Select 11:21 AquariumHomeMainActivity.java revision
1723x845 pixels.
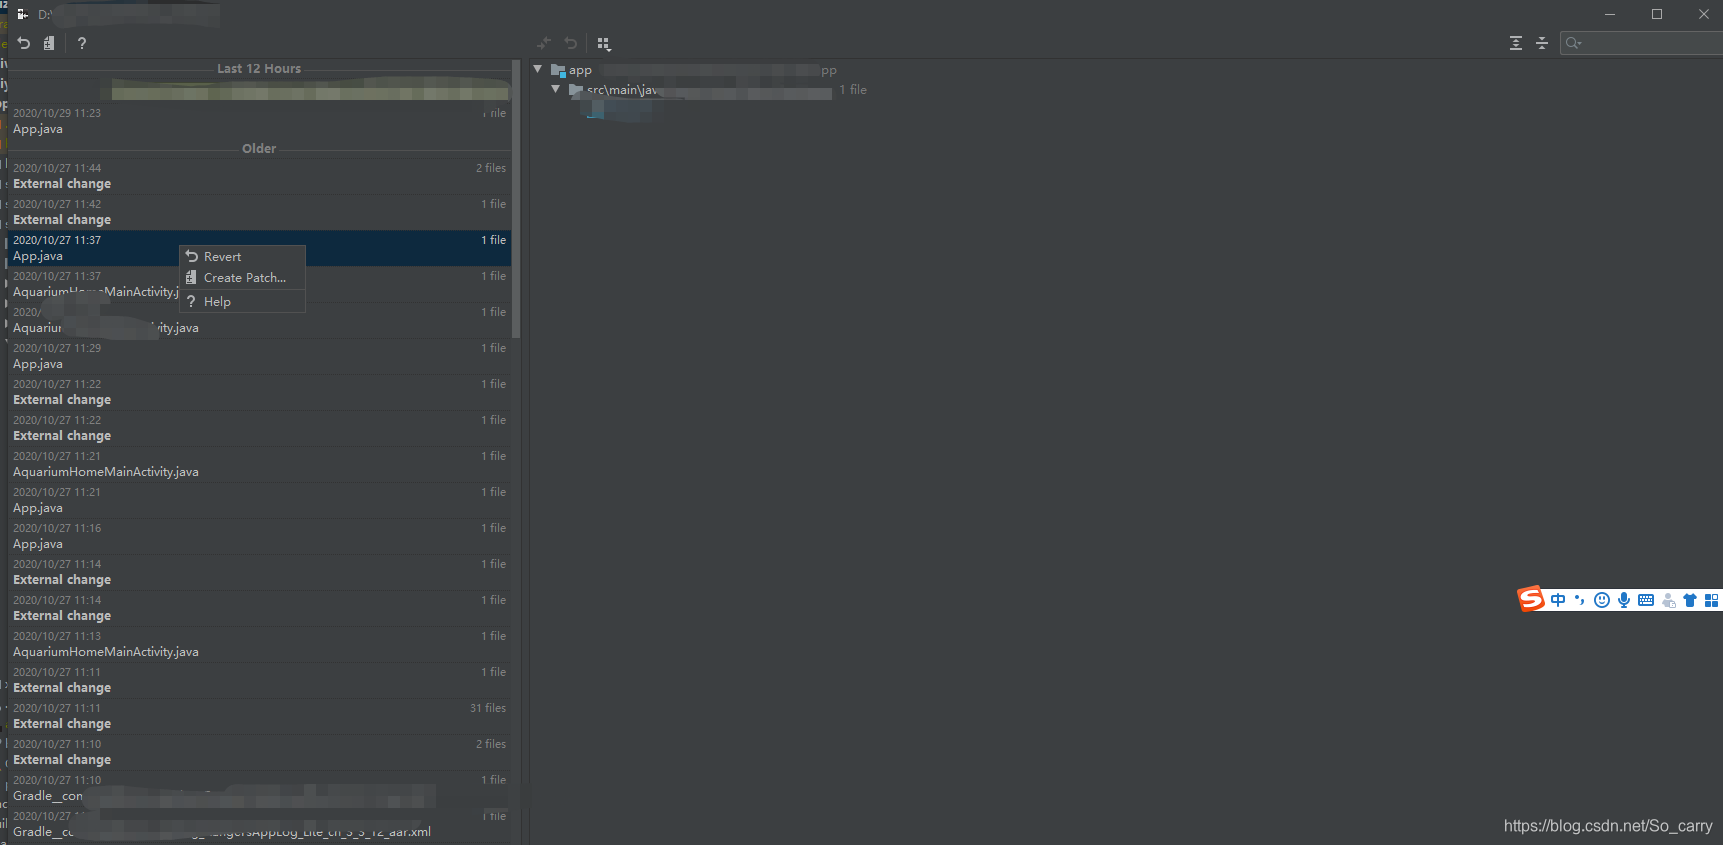(x=259, y=464)
